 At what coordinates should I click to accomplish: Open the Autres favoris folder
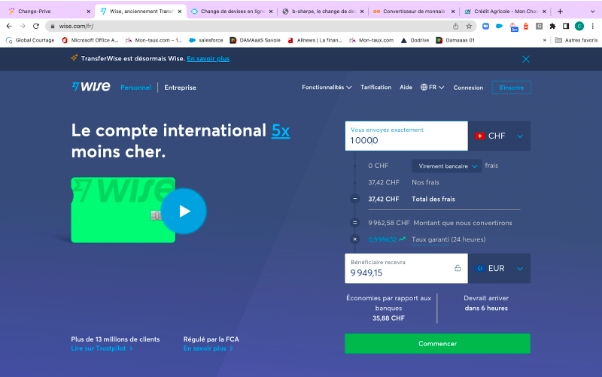coord(576,40)
